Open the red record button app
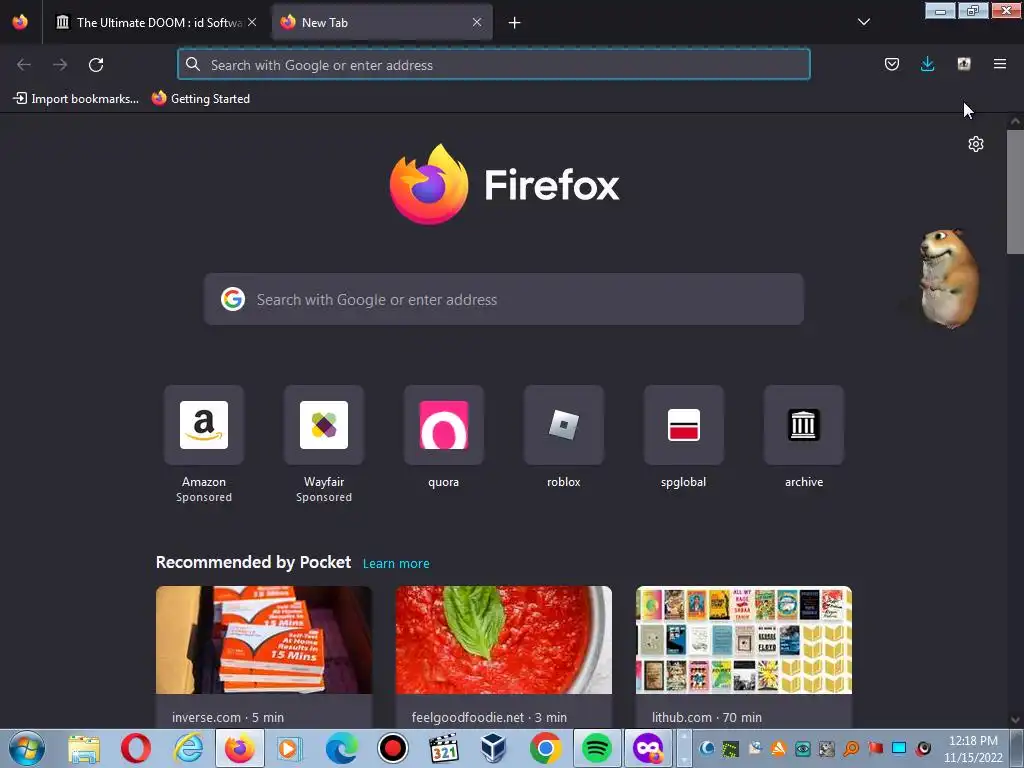Screen dimensions: 1024x768 point(392,748)
